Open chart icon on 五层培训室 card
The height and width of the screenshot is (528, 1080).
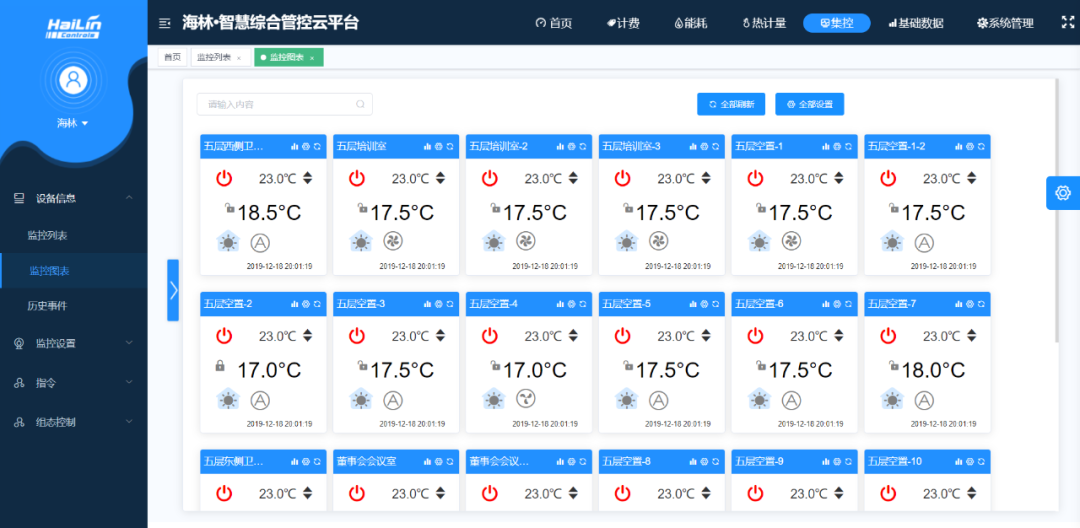point(427,147)
